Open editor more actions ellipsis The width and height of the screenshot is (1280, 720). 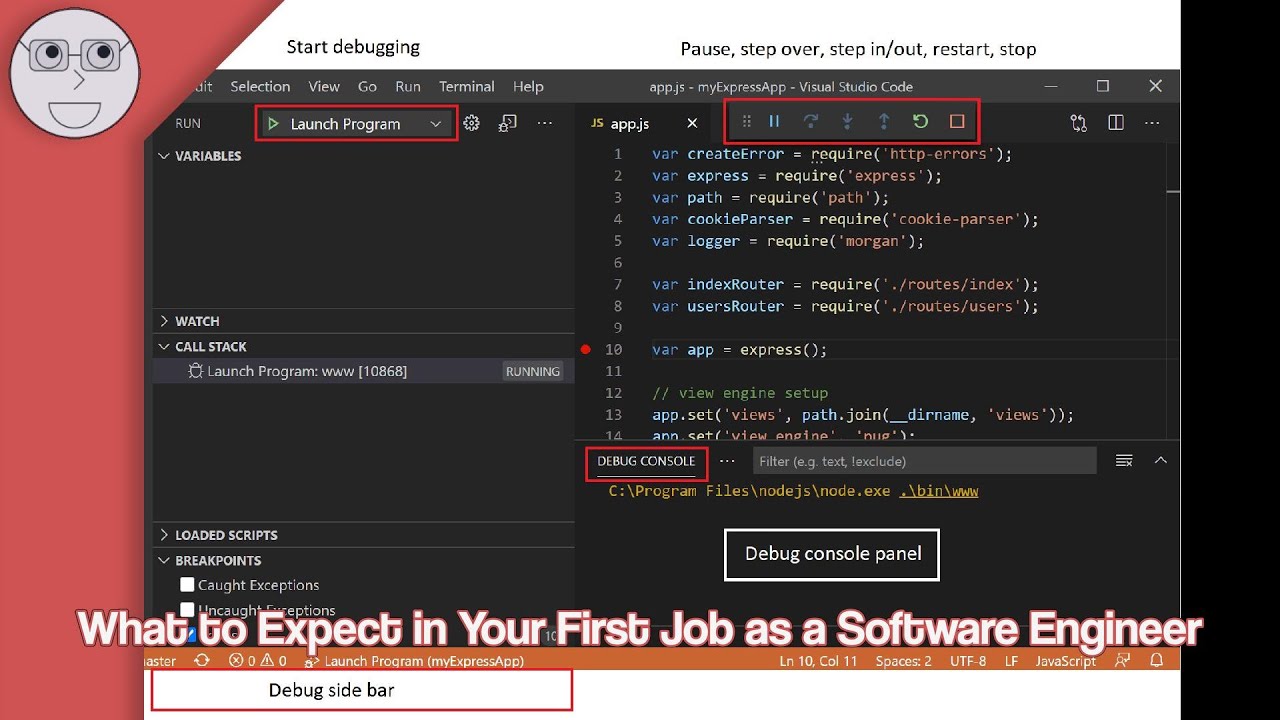tap(1152, 123)
